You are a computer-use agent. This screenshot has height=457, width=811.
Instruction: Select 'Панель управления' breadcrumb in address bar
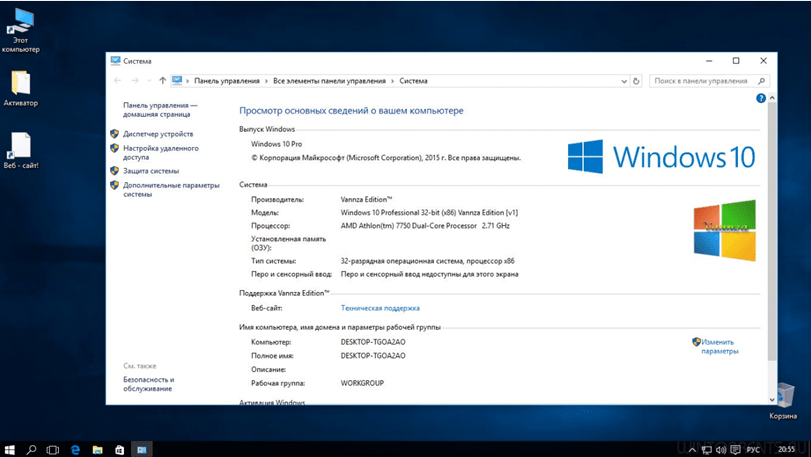[x=226, y=81]
